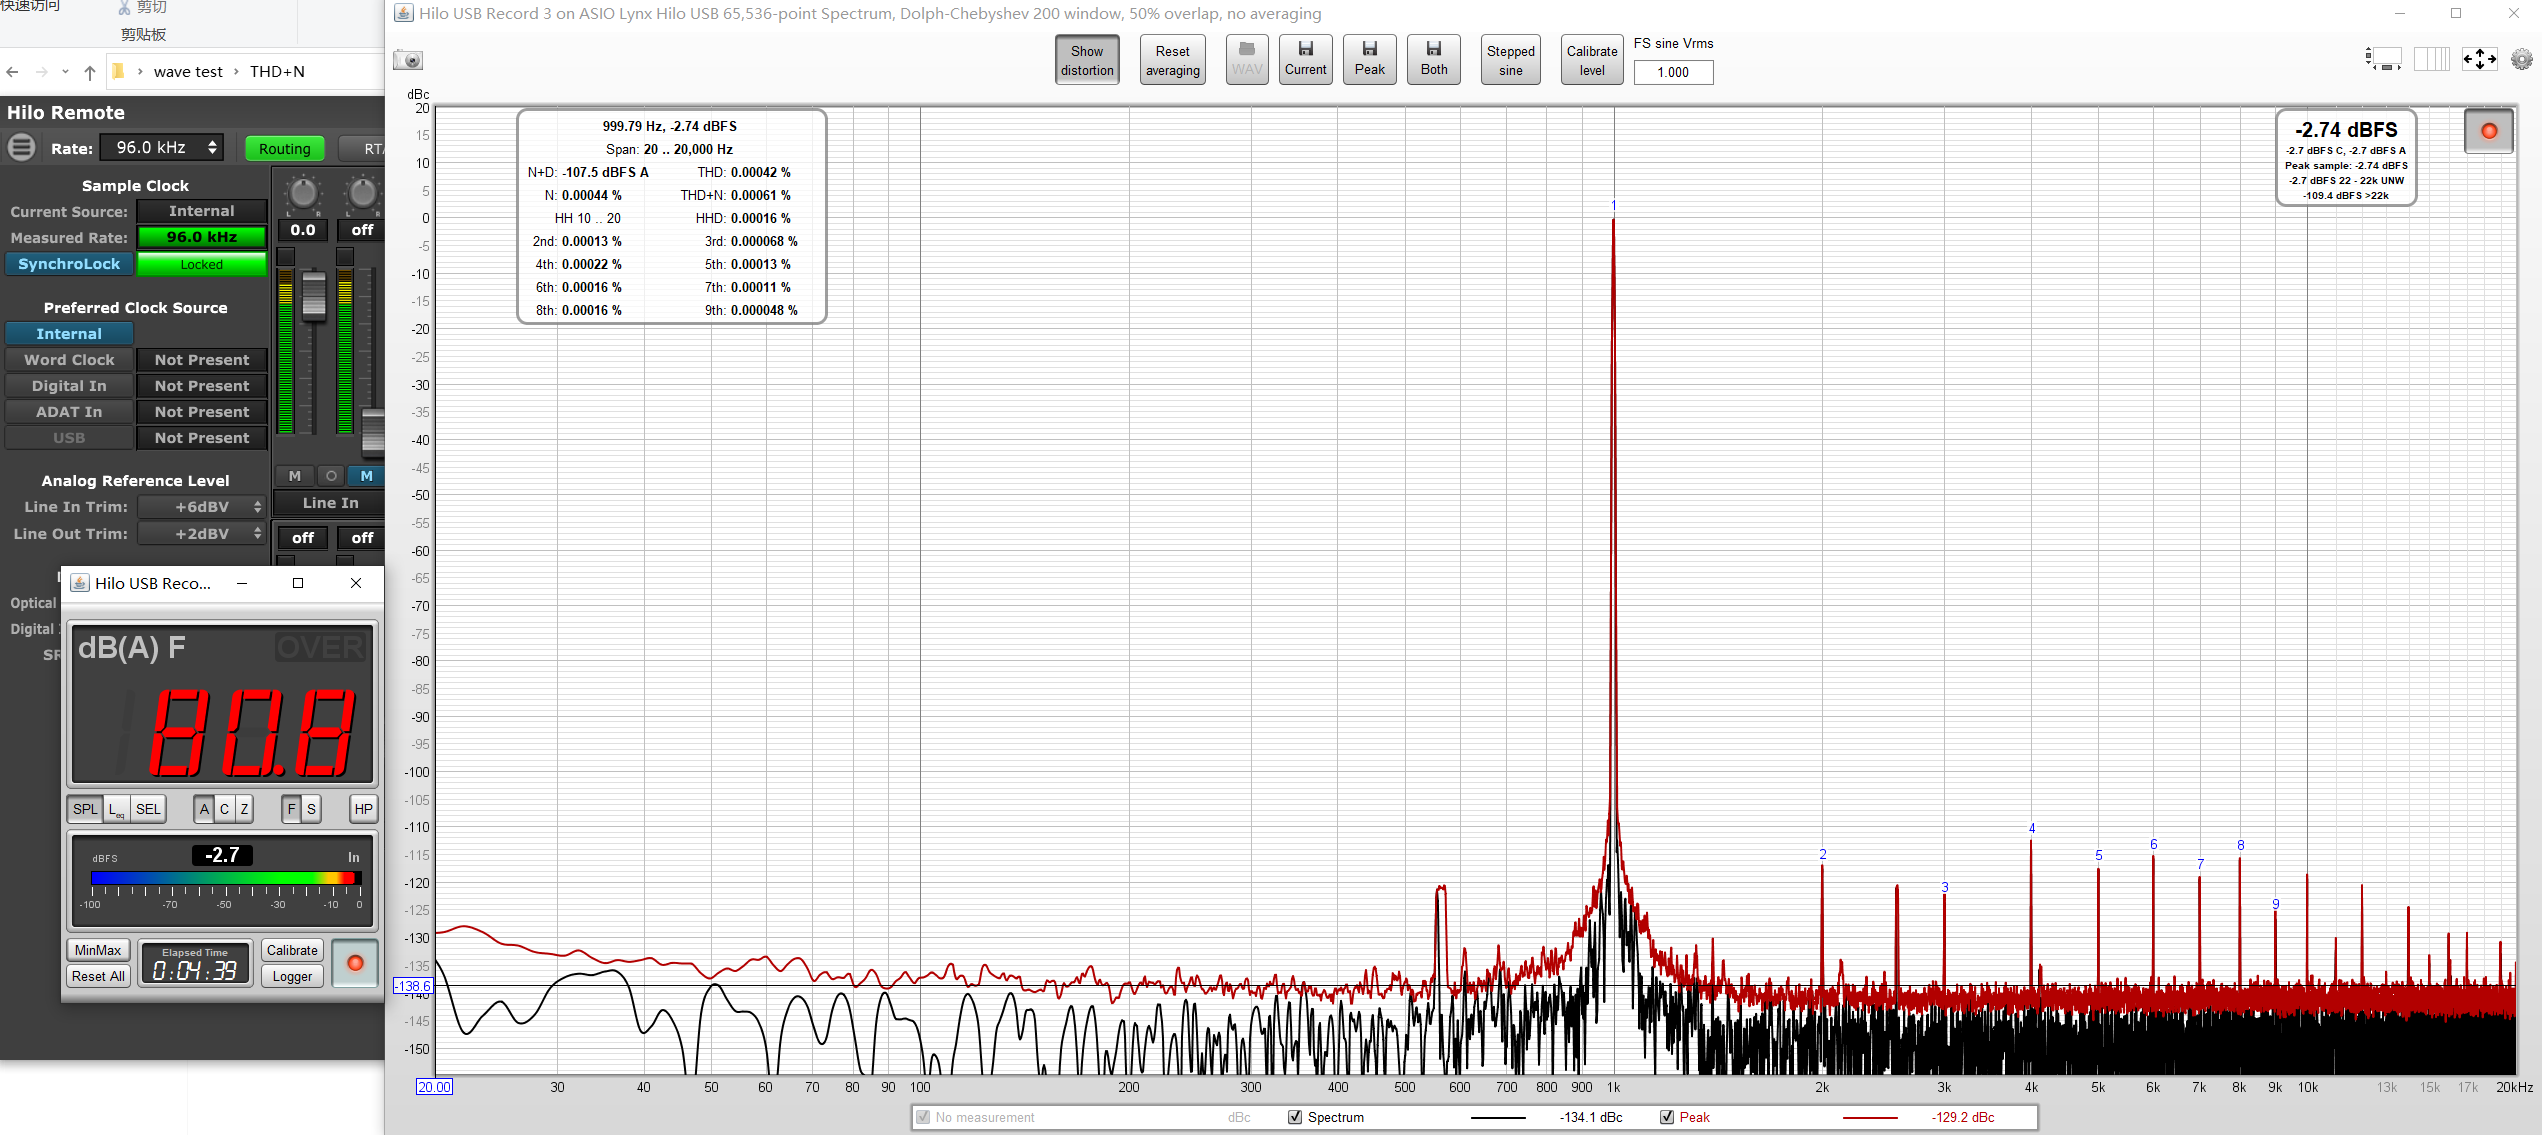Toggle the Spectrum trace checkbox

click(1295, 1117)
